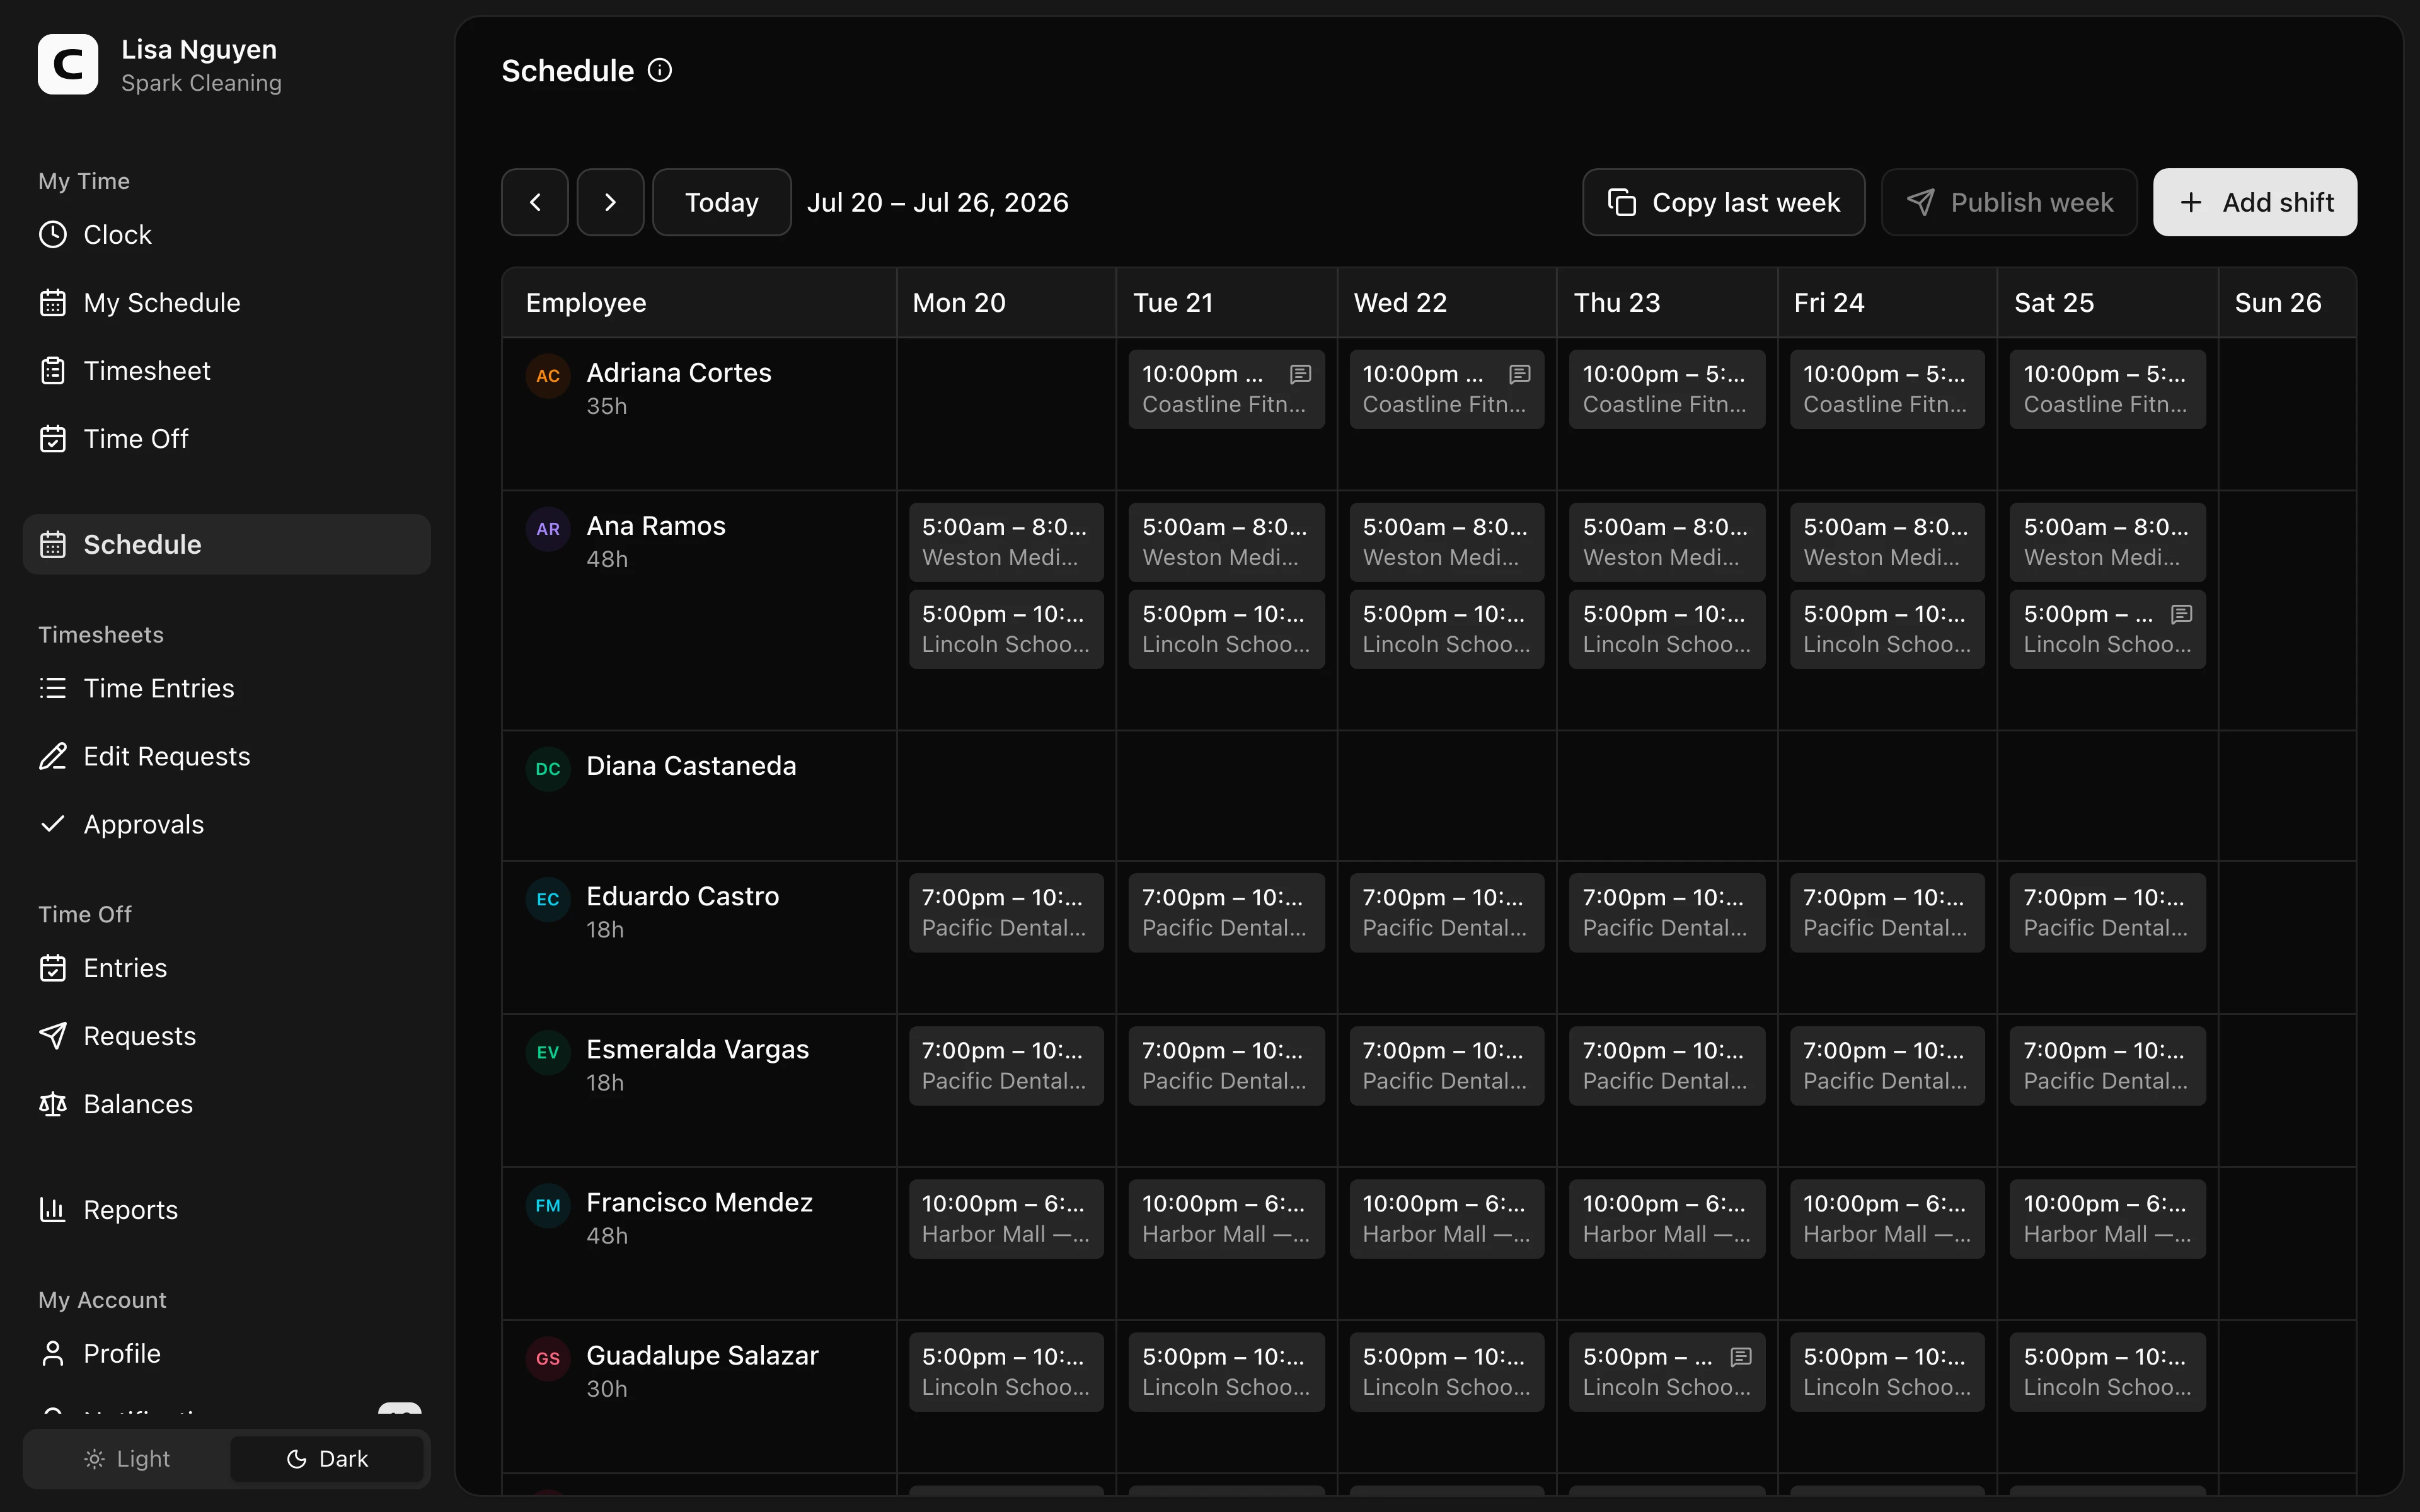
Task: Open Ana Ramos Mon 20 5:00pm Lincoln shift
Action: click(1006, 629)
